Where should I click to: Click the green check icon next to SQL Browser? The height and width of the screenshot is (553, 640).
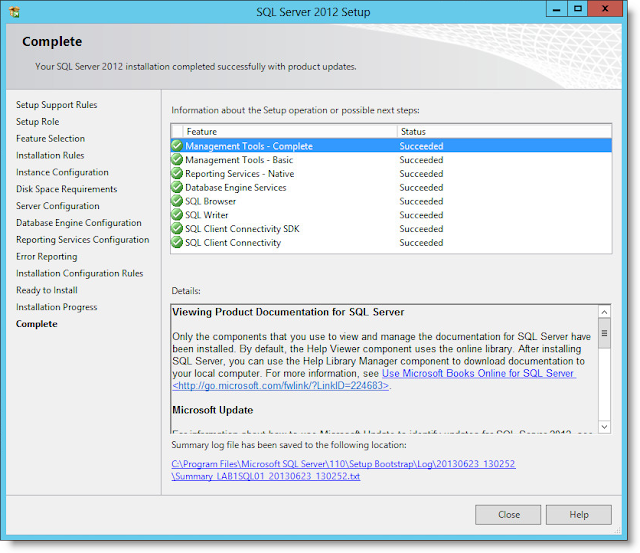[177, 201]
